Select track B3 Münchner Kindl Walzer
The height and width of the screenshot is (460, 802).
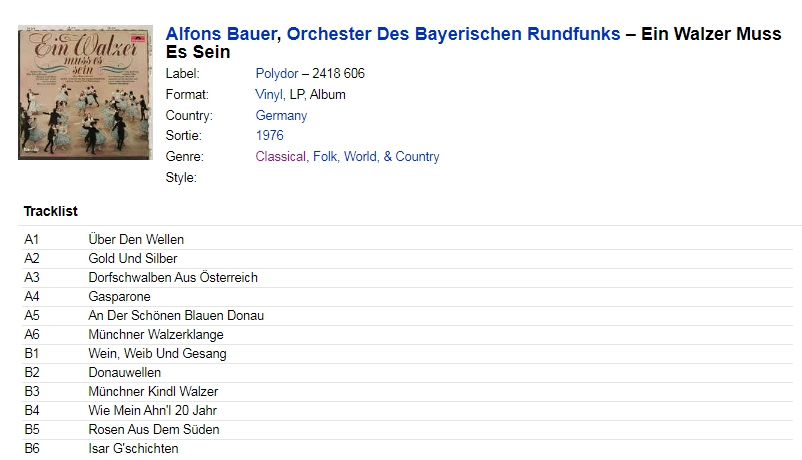point(408,391)
